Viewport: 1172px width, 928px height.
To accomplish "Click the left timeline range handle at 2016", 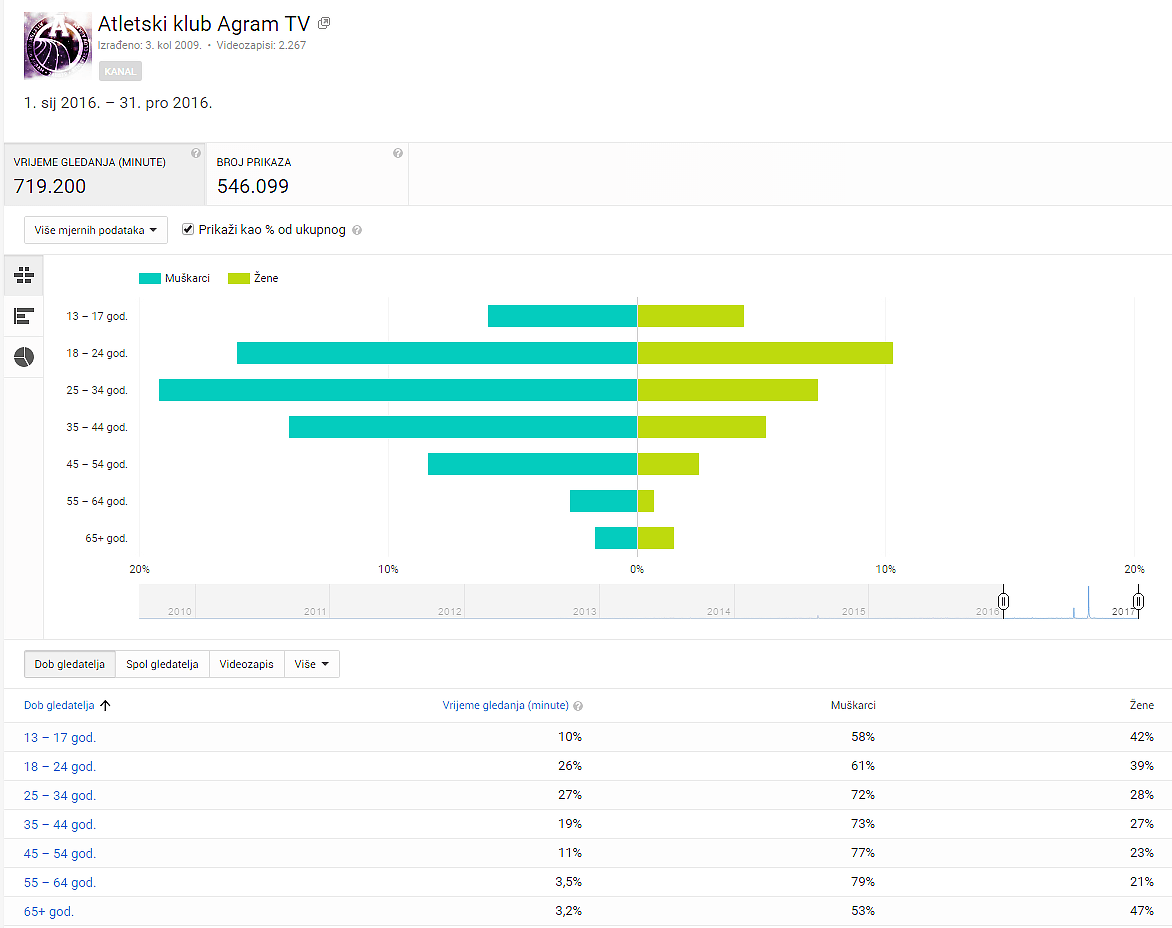I will click(x=1004, y=601).
